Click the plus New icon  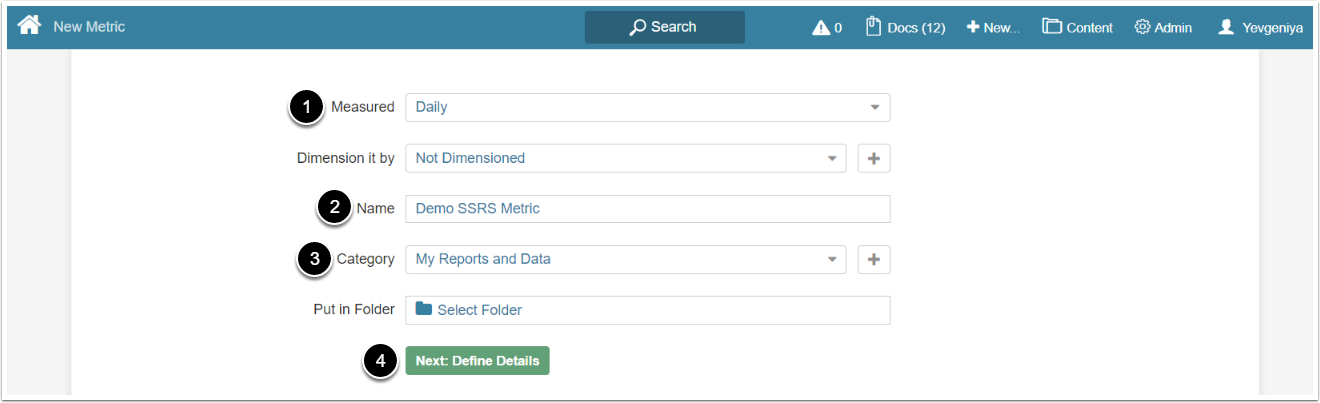pyautogui.click(x=972, y=27)
